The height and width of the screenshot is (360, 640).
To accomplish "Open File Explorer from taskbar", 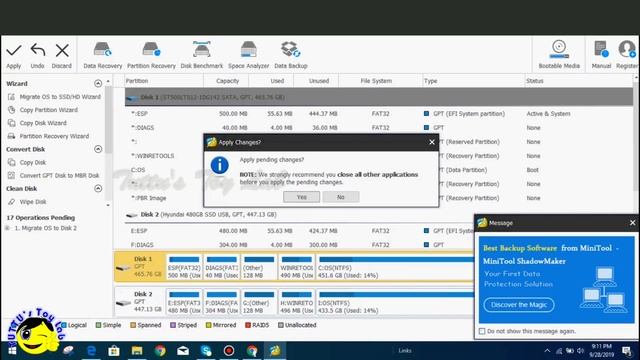I will (x=137, y=351).
